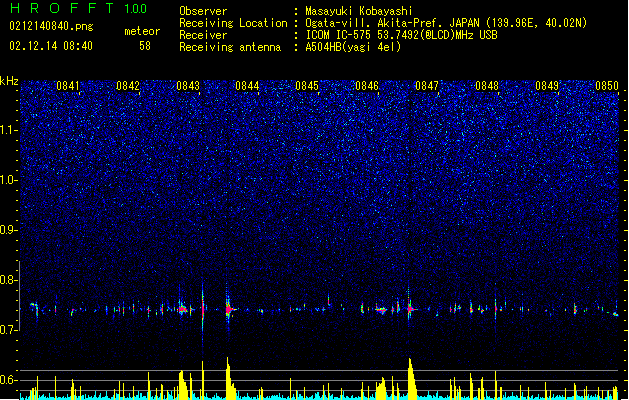Image resolution: width=629 pixels, height=400 pixels.
Task: Click the 0843 time marker
Action: (x=188, y=86)
